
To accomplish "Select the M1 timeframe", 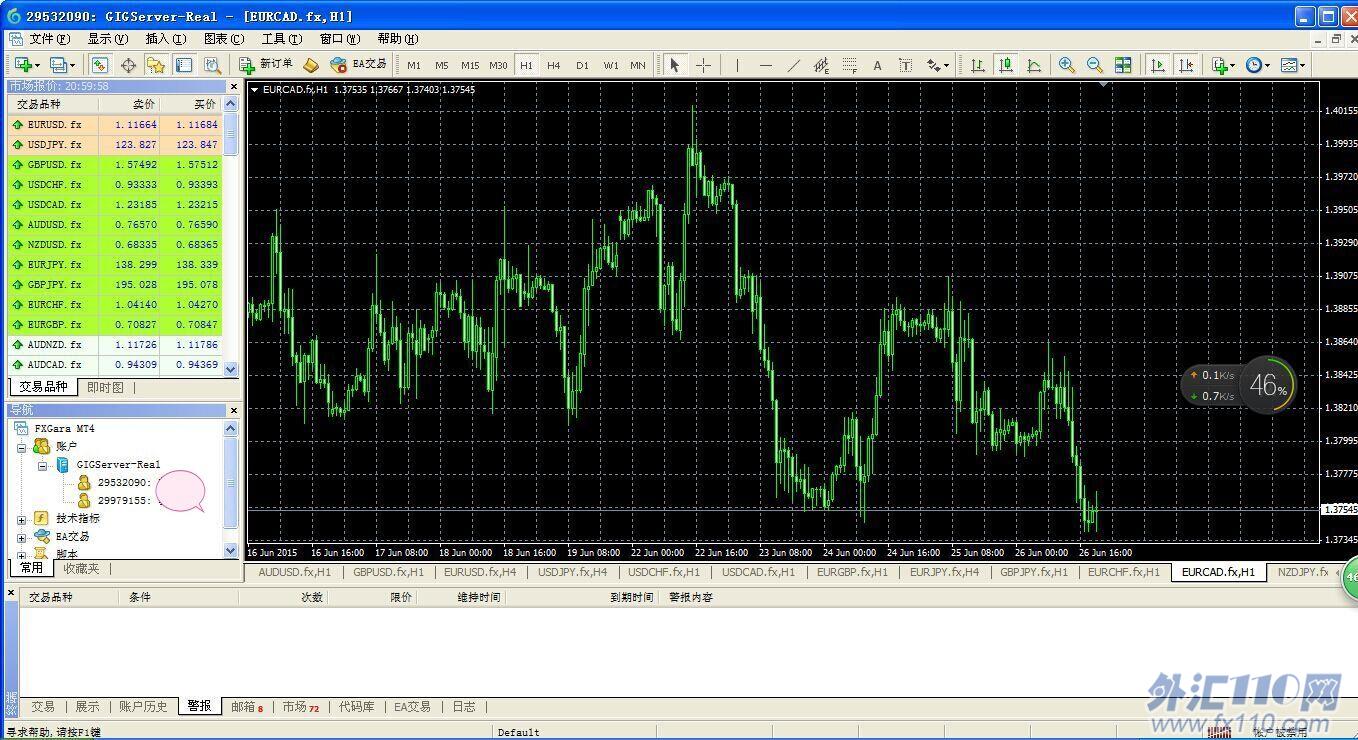I will [414, 65].
